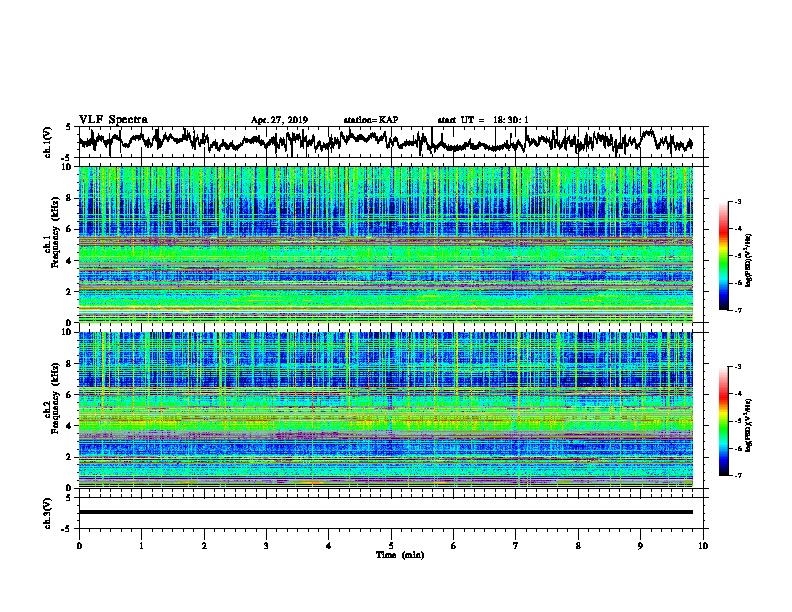This screenshot has width=792, height=612.
Task: Click the ch.3 flat black trace line
Action: (385, 512)
